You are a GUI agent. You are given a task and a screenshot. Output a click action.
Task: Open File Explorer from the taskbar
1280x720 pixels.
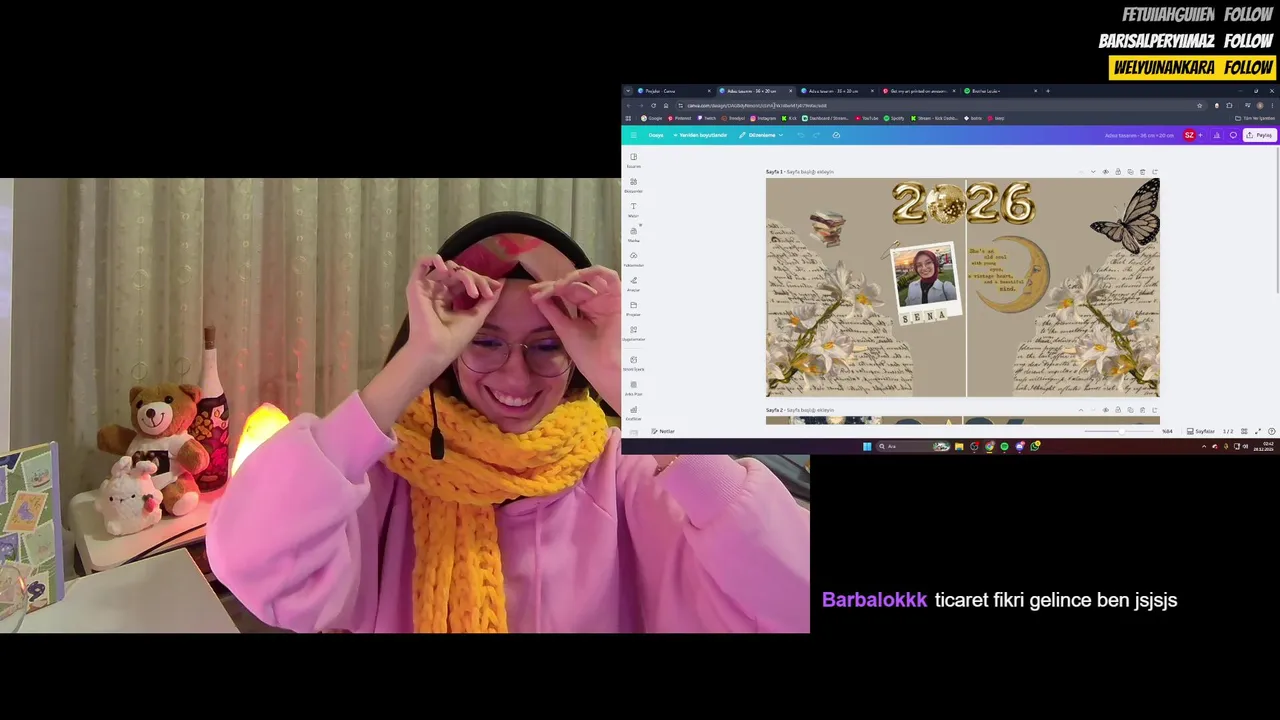pos(959,446)
